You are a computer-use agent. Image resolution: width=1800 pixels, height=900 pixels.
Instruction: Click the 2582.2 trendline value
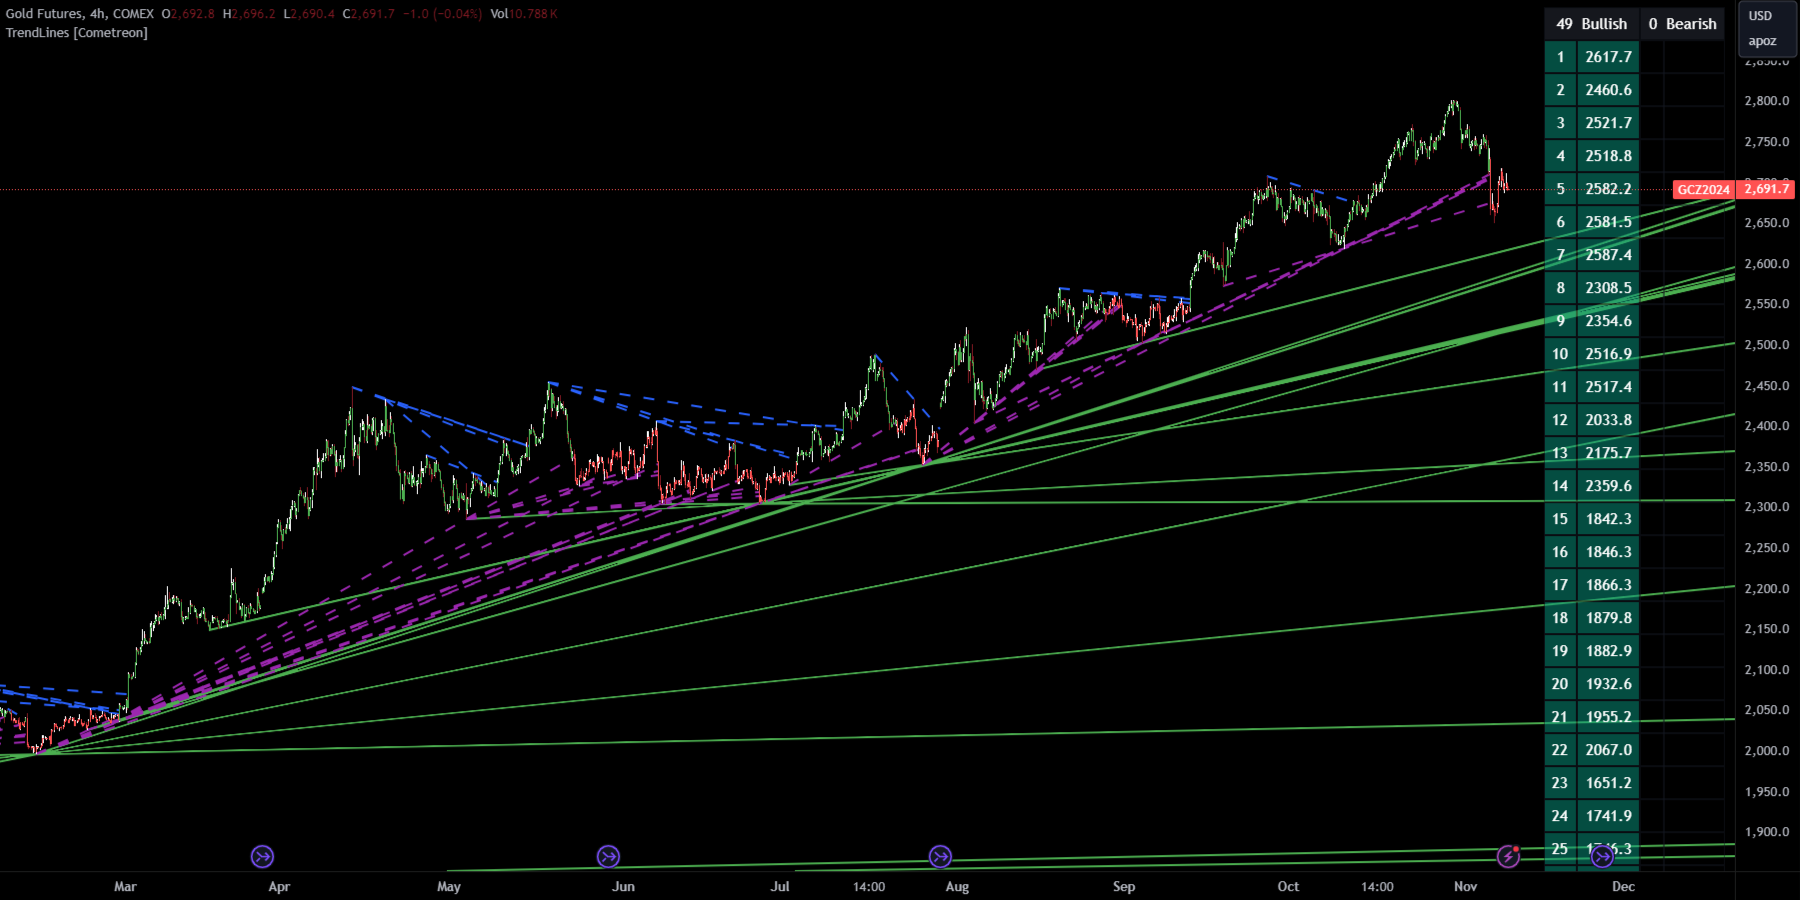[x=1608, y=189]
